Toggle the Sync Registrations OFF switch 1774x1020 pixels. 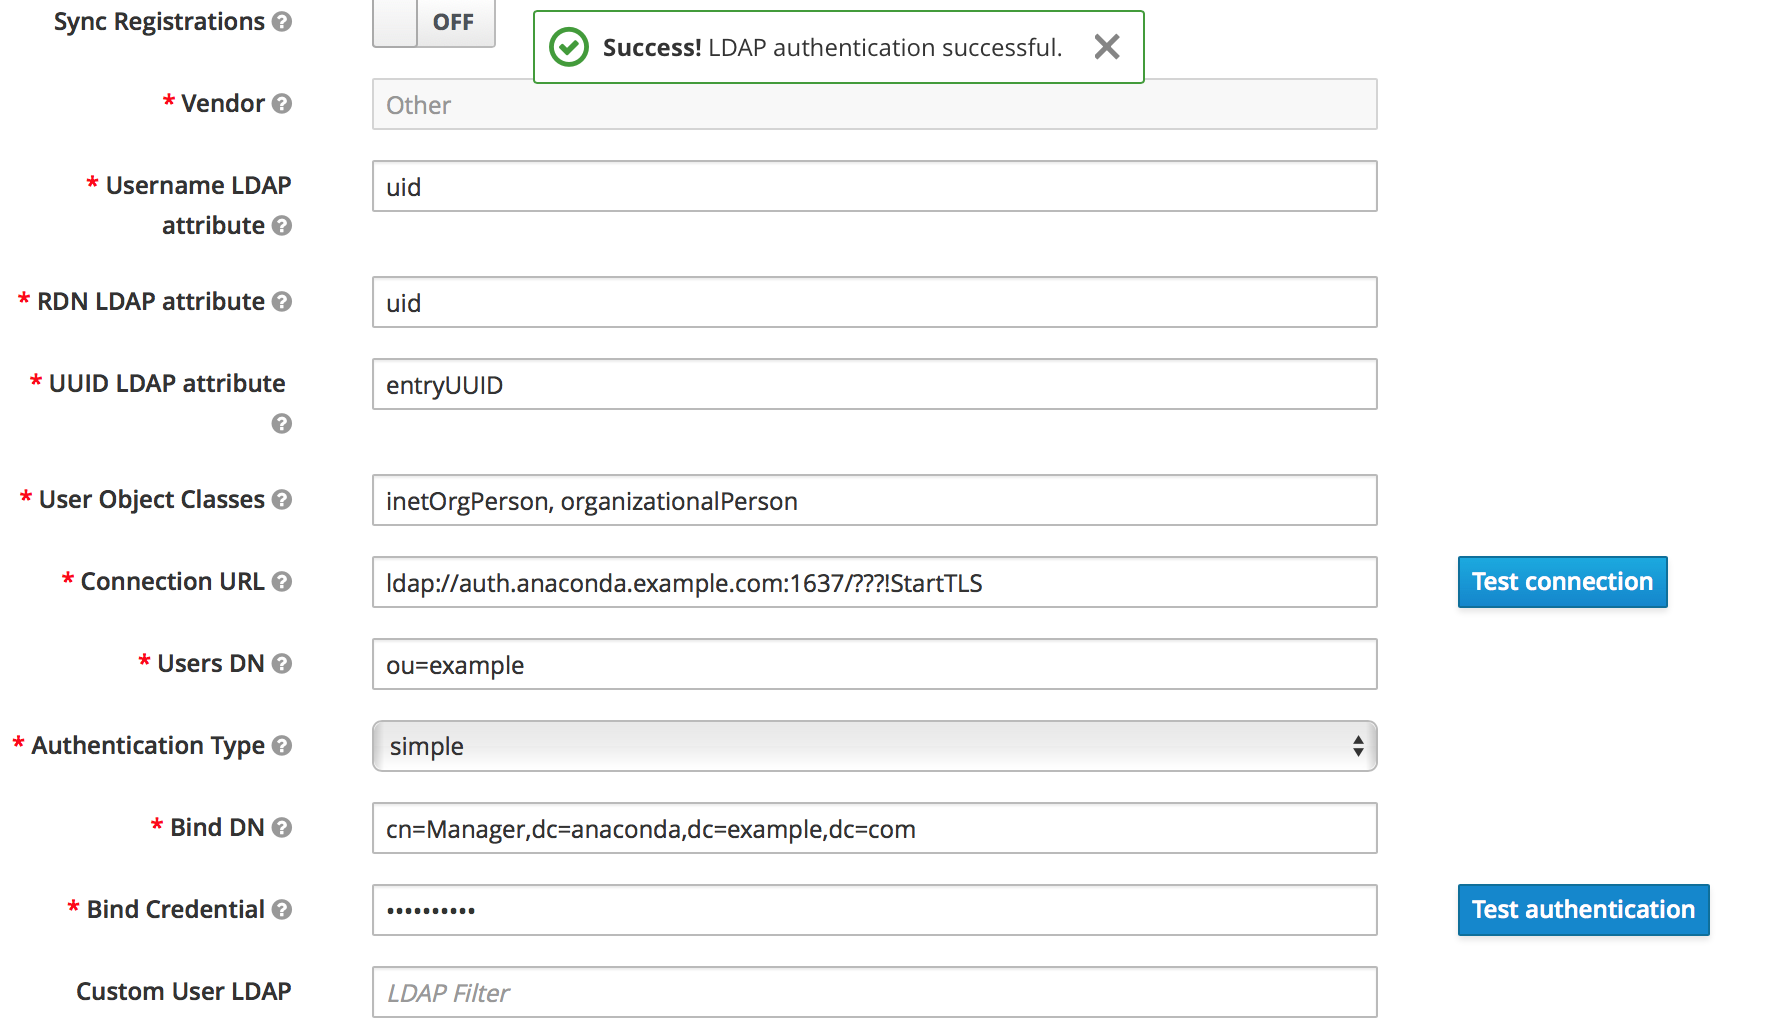[434, 22]
